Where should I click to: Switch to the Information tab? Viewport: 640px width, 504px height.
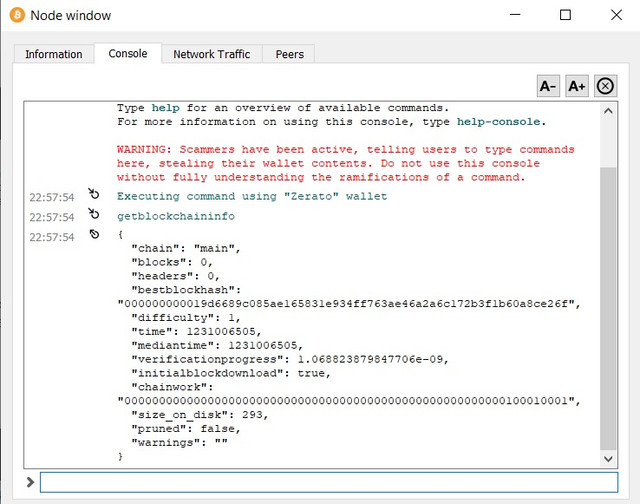coord(53,54)
